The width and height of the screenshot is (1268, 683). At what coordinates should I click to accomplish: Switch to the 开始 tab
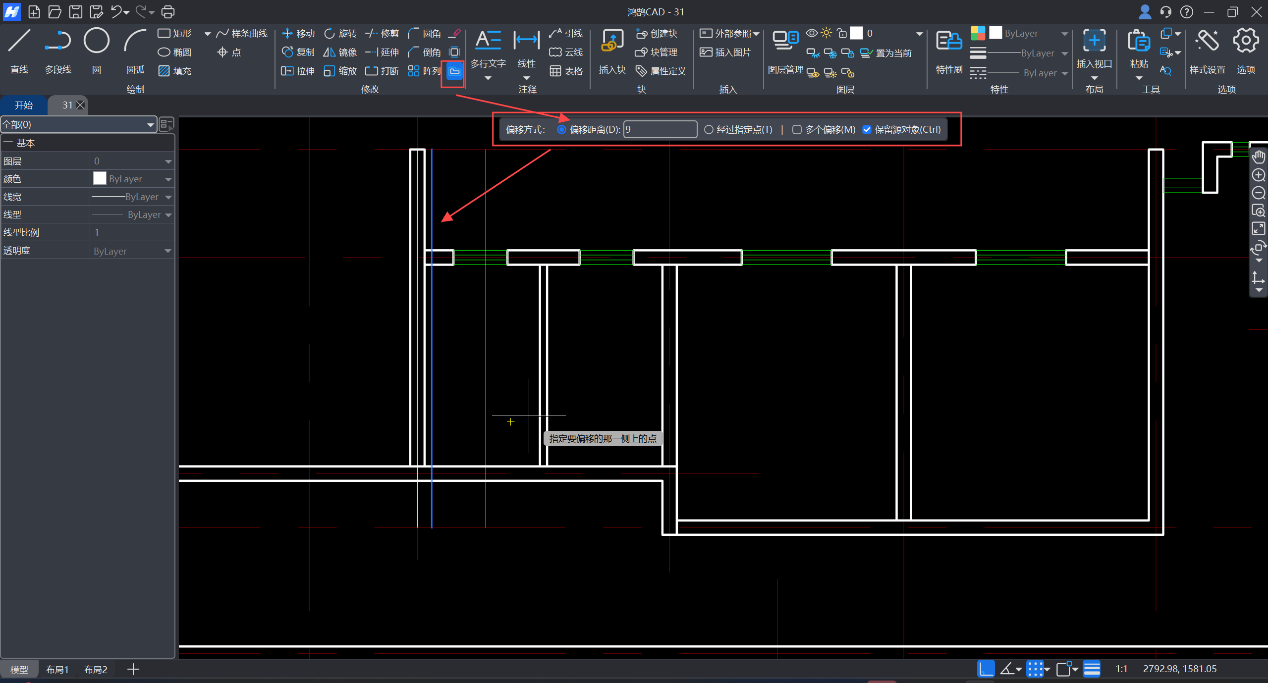tap(23, 105)
